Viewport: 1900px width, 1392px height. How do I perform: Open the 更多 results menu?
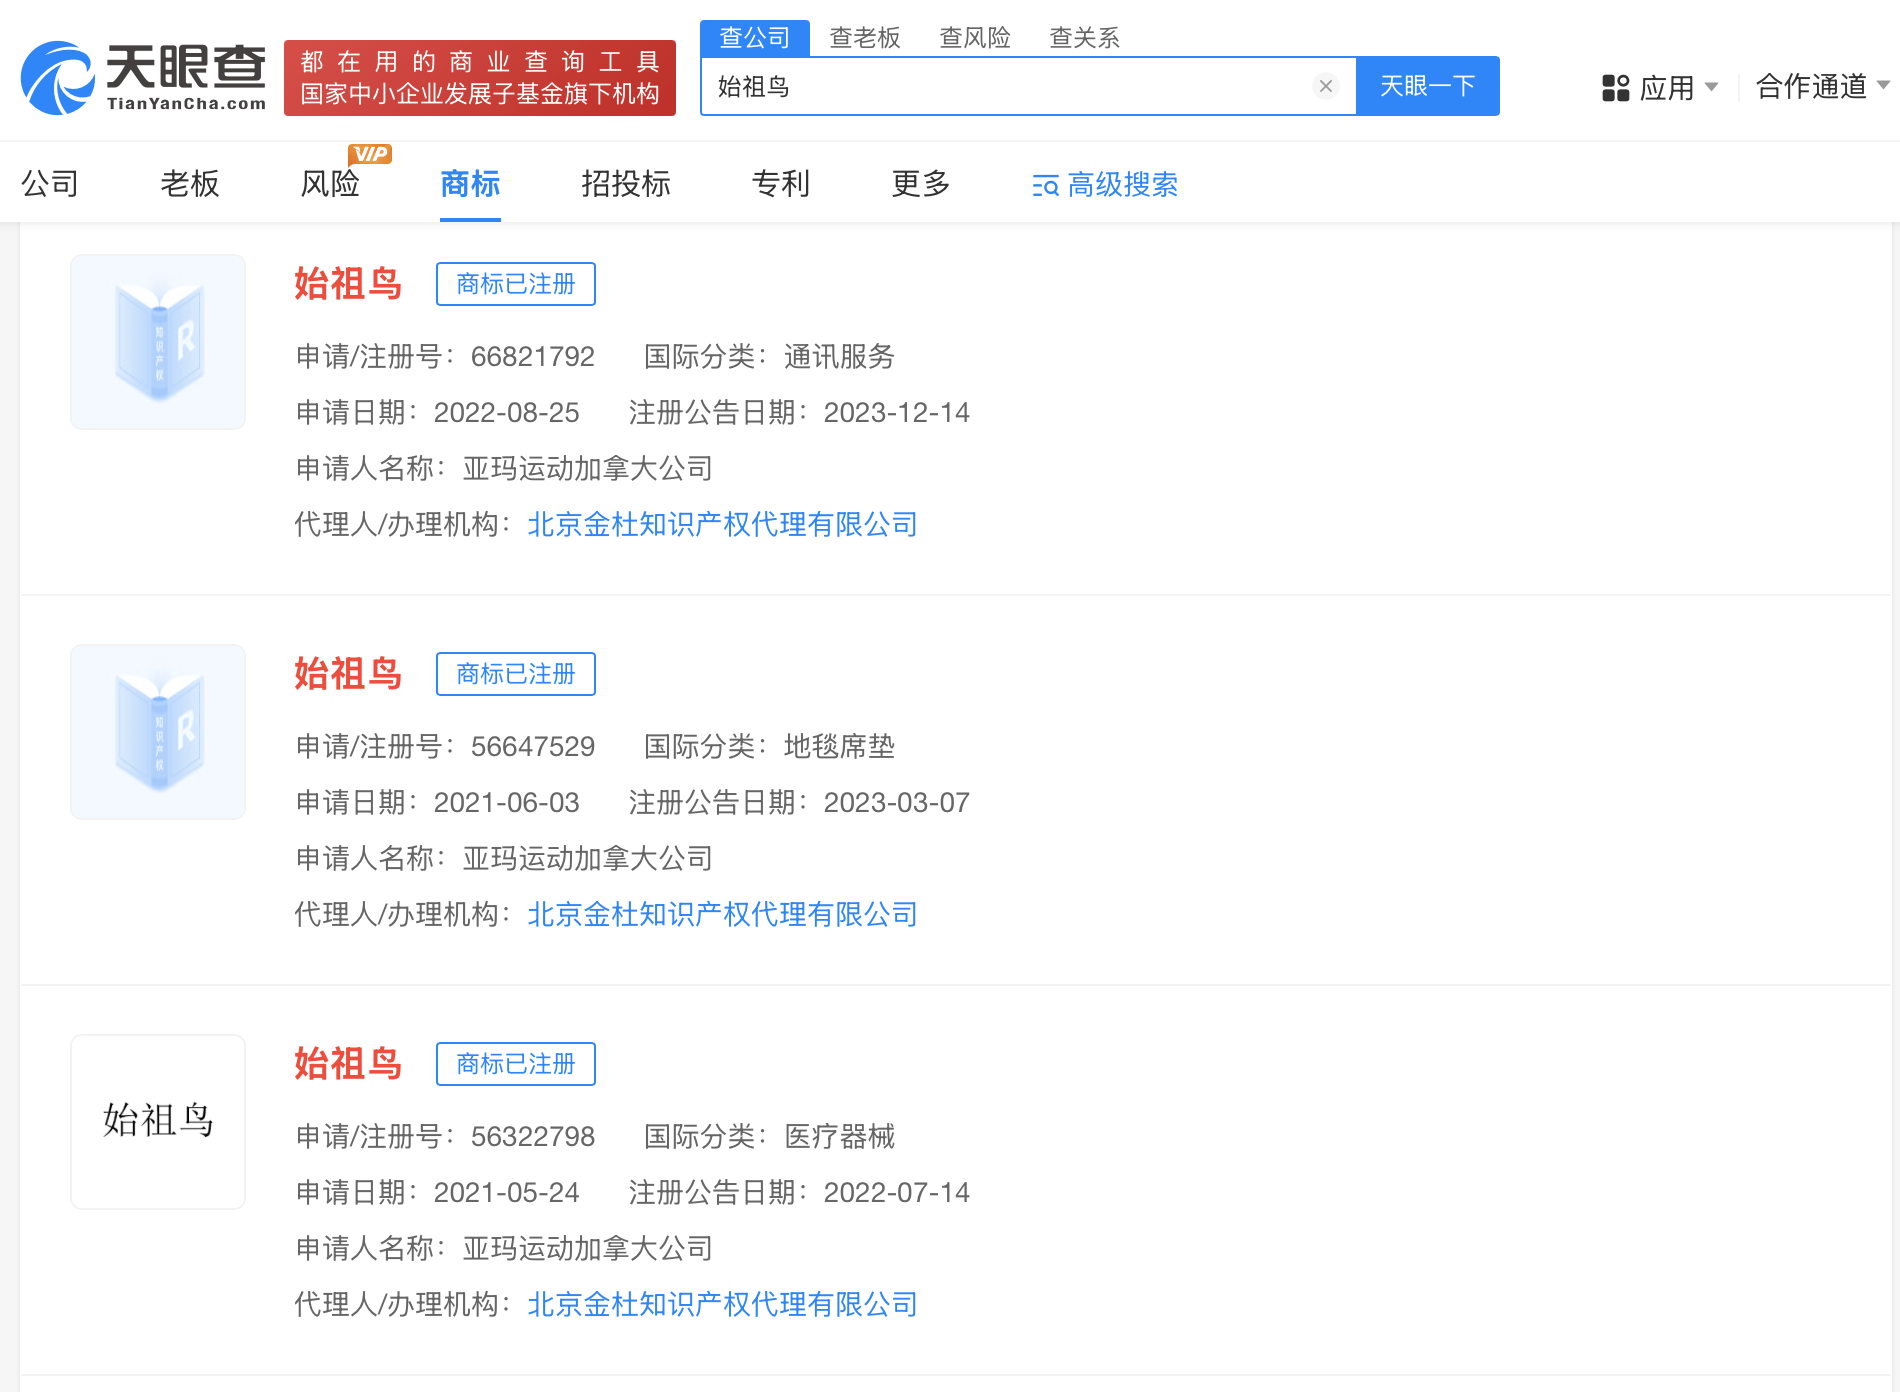point(921,184)
